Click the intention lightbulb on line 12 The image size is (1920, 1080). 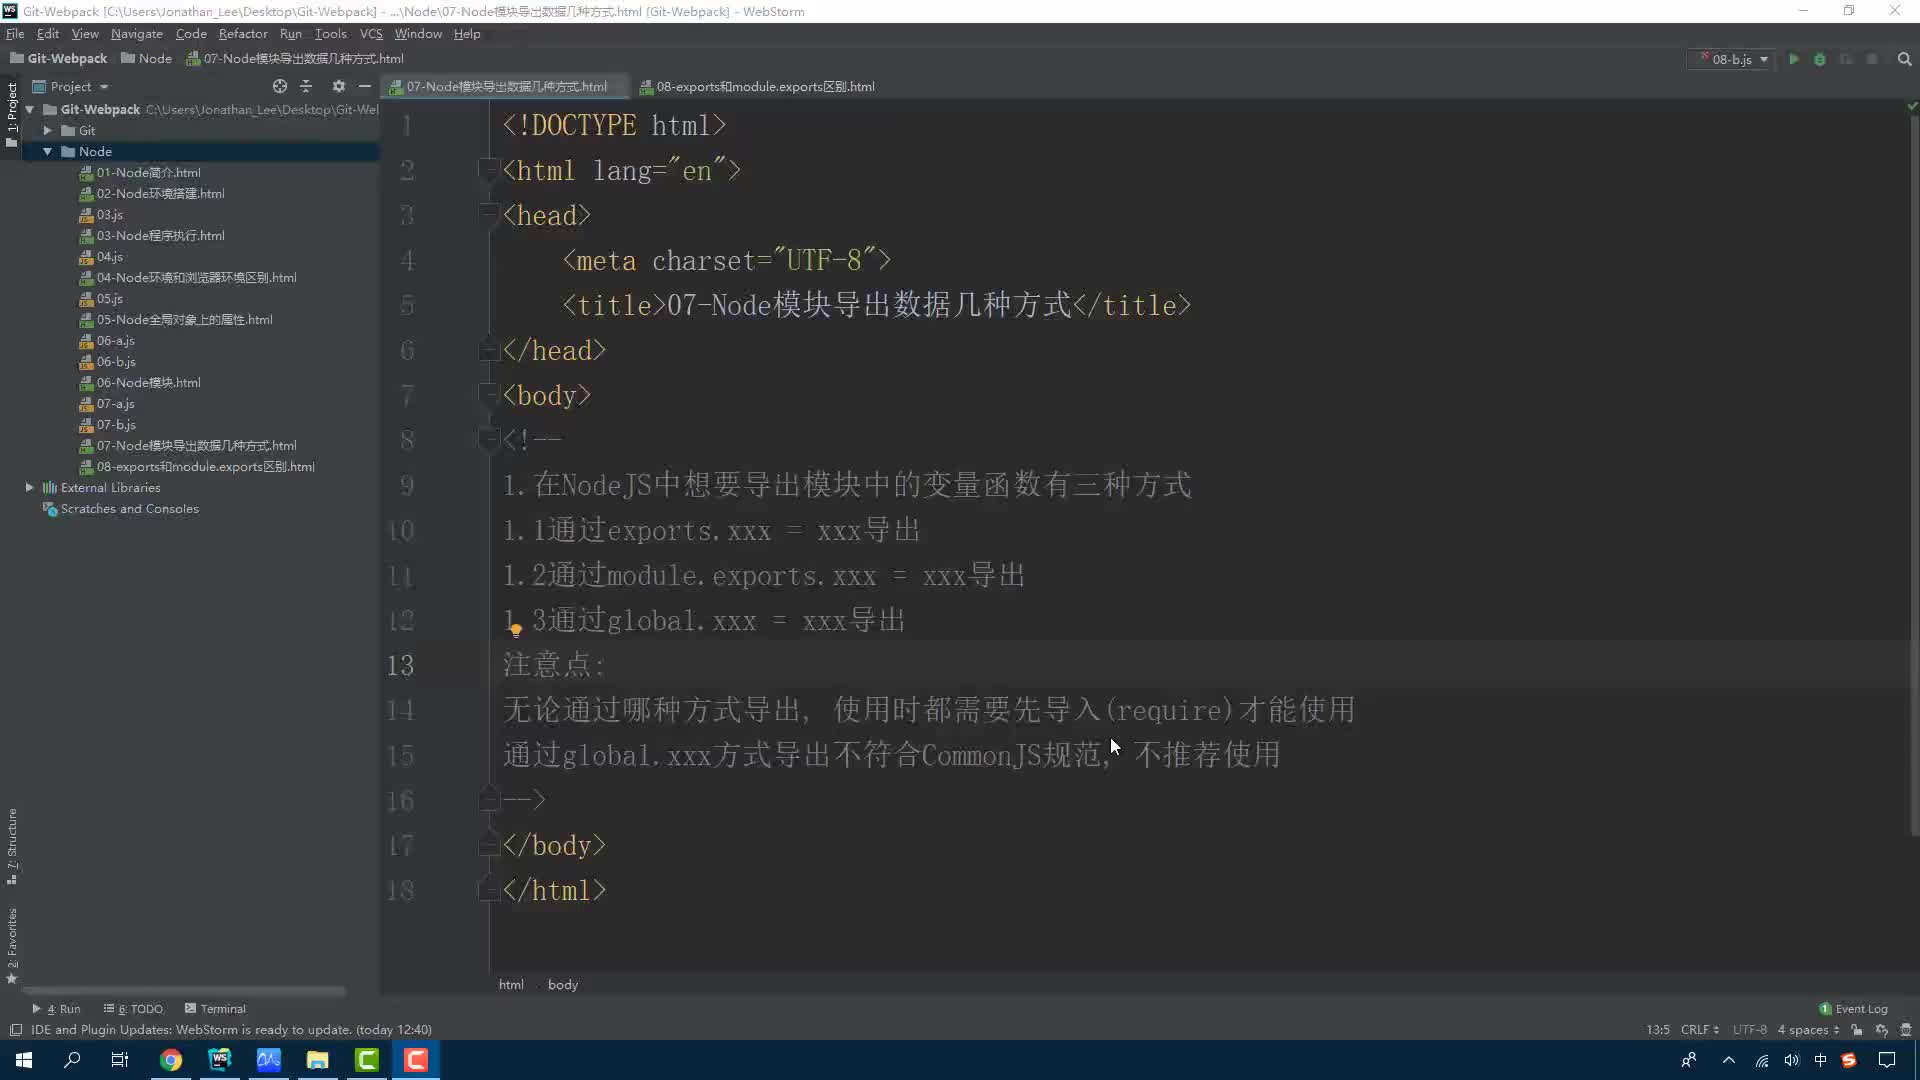pyautogui.click(x=516, y=629)
